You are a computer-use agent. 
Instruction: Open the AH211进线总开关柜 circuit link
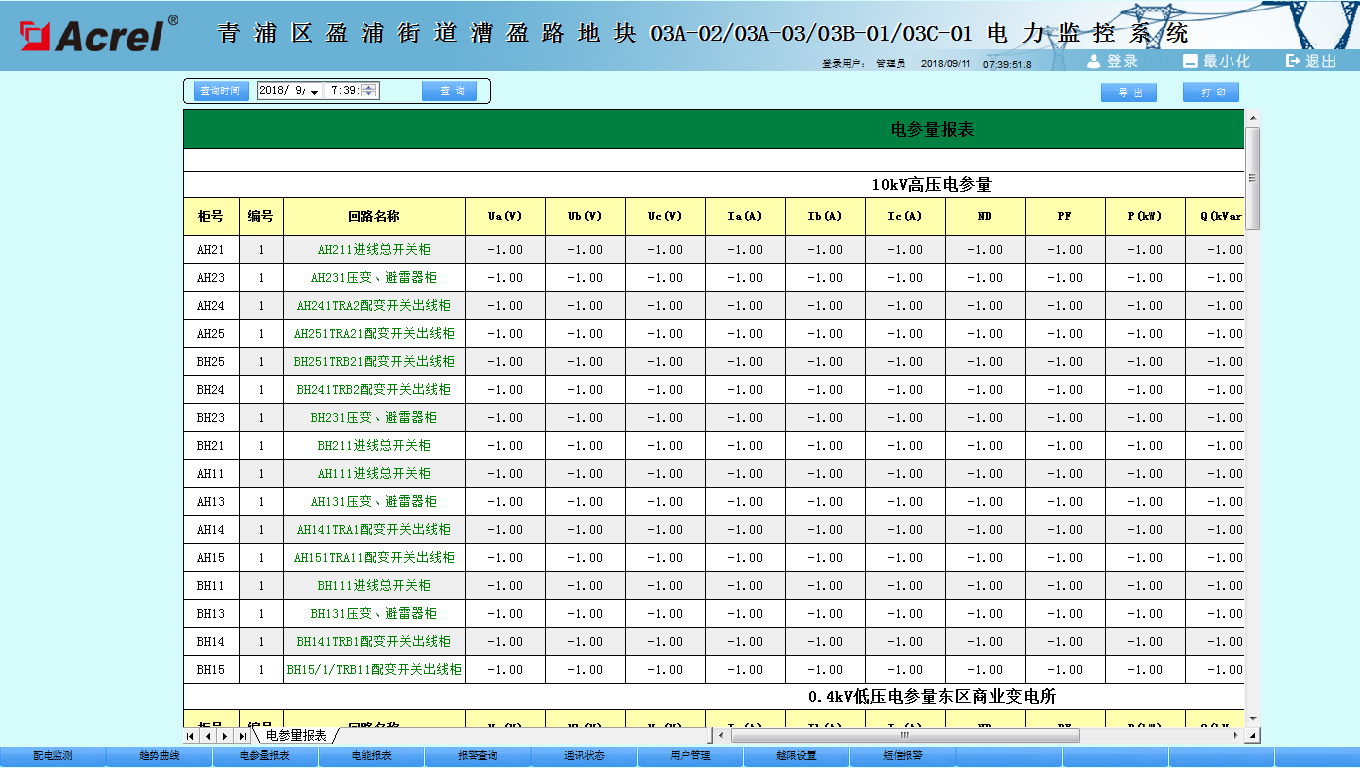tap(374, 250)
